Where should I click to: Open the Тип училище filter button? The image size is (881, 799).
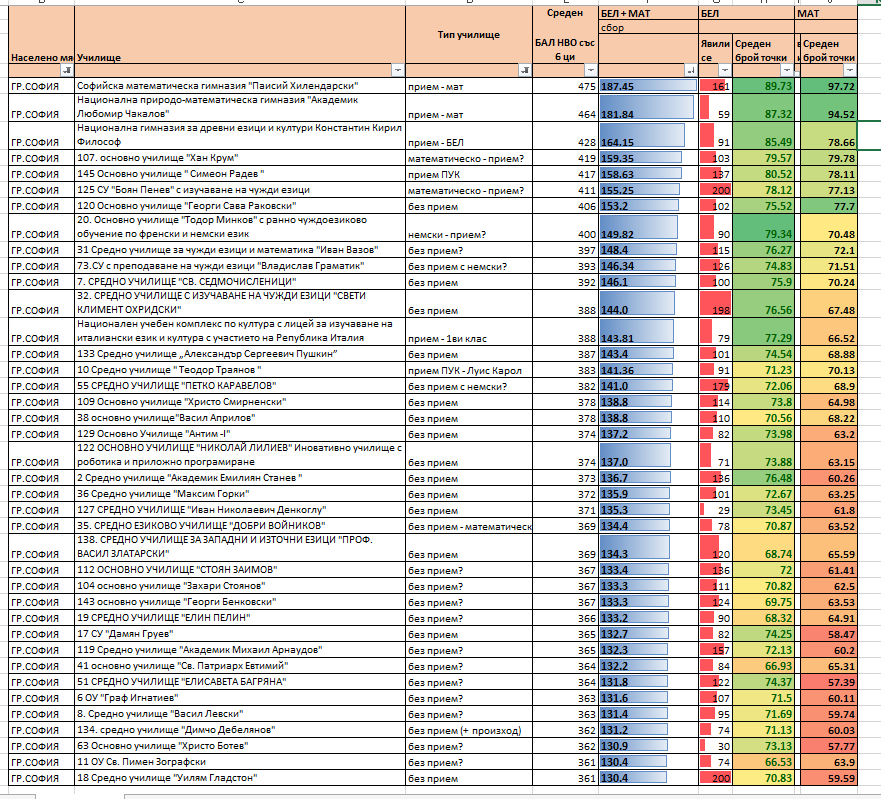[526, 71]
